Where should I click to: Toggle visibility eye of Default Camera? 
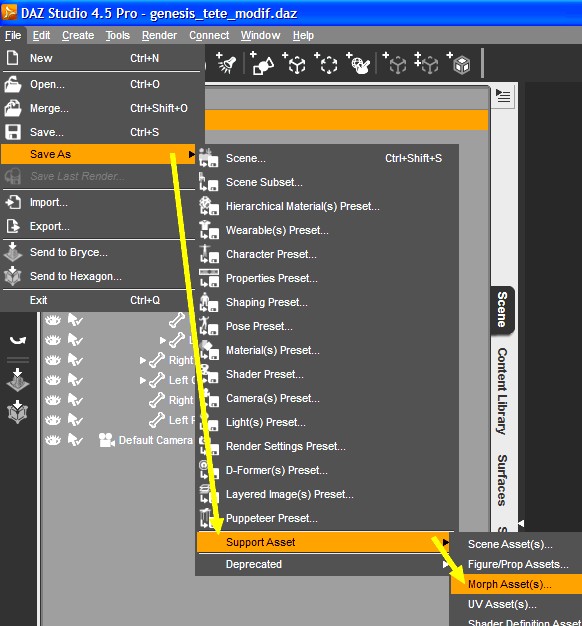[53, 440]
